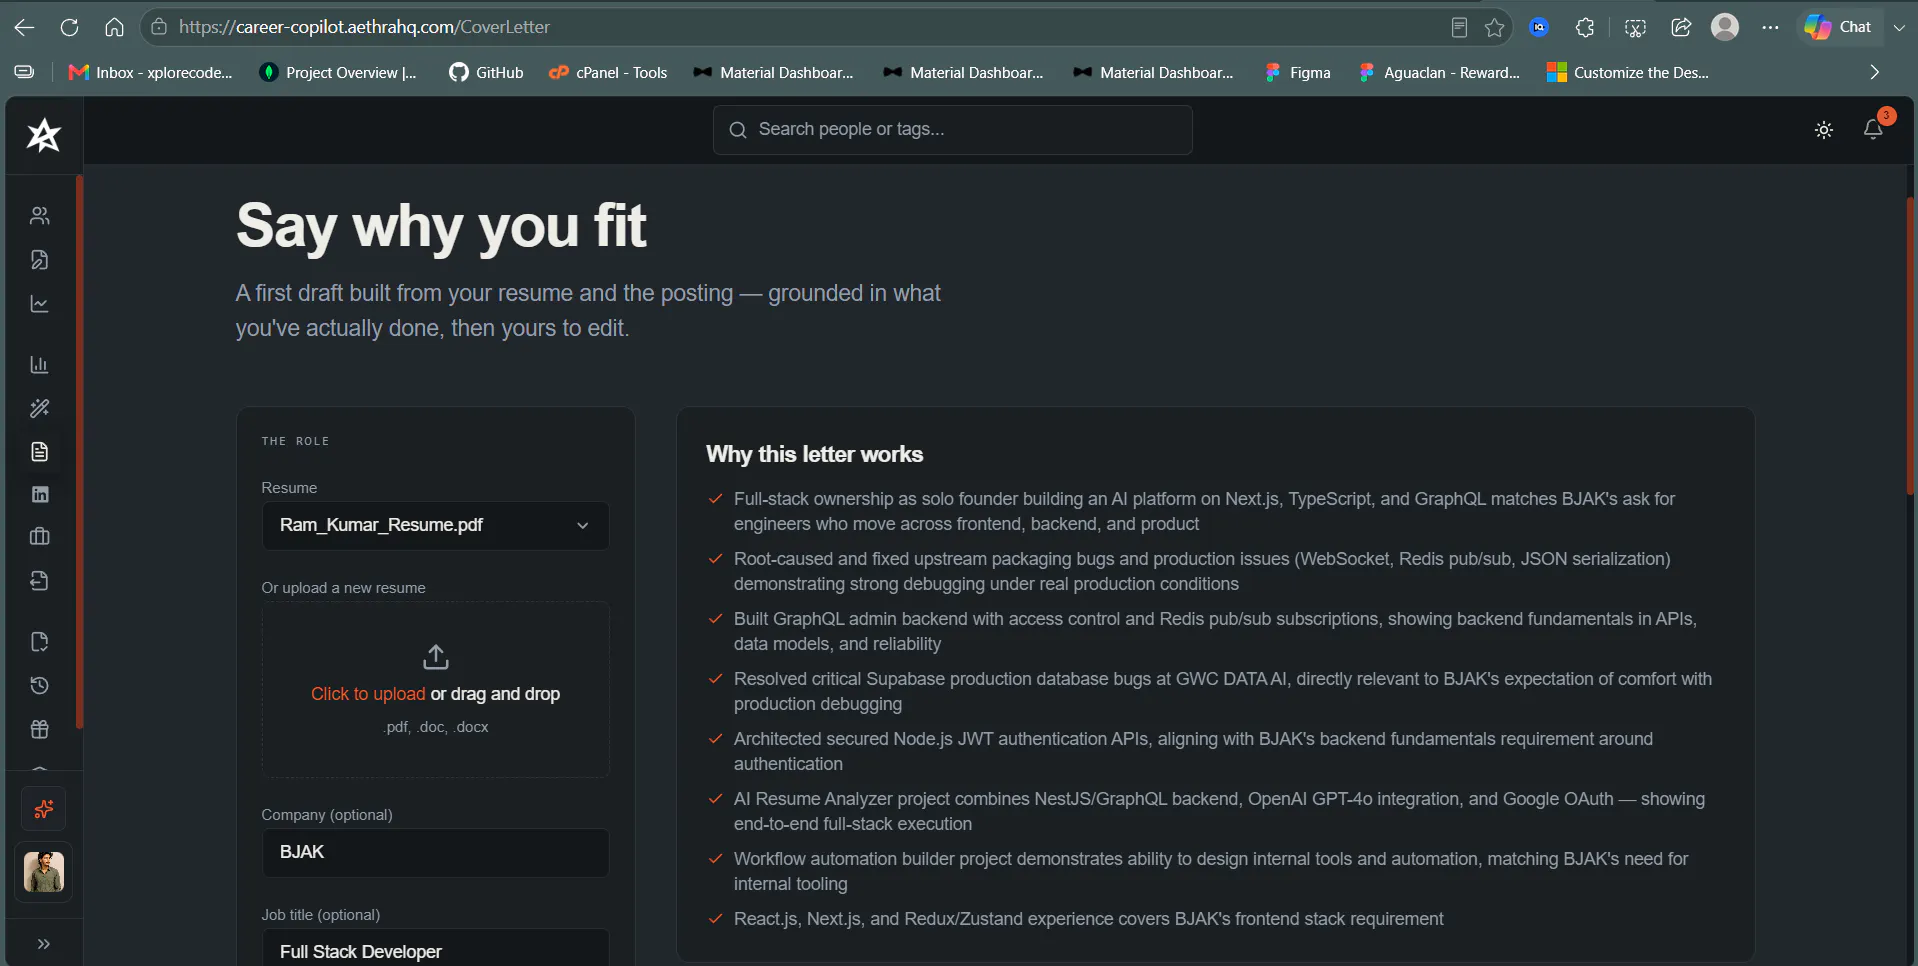Viewport: 1918px width, 966px height.
Task: Open the Copilot Chat button
Action: [x=1838, y=27]
